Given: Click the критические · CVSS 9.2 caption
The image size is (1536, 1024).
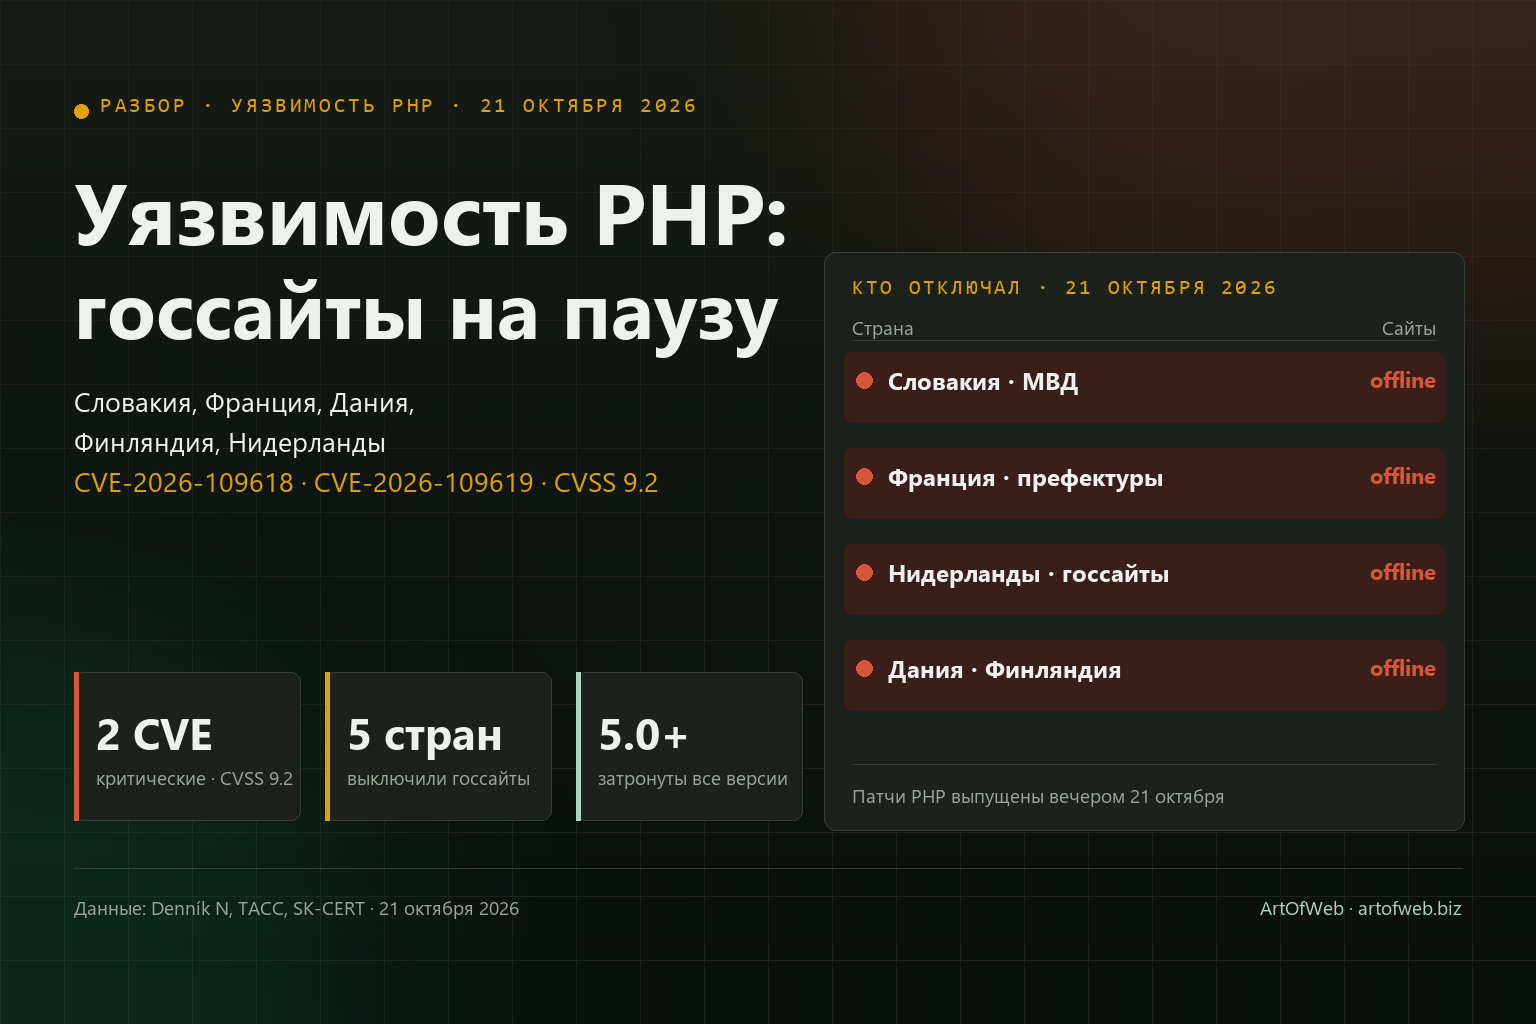Looking at the screenshot, I should (194, 779).
